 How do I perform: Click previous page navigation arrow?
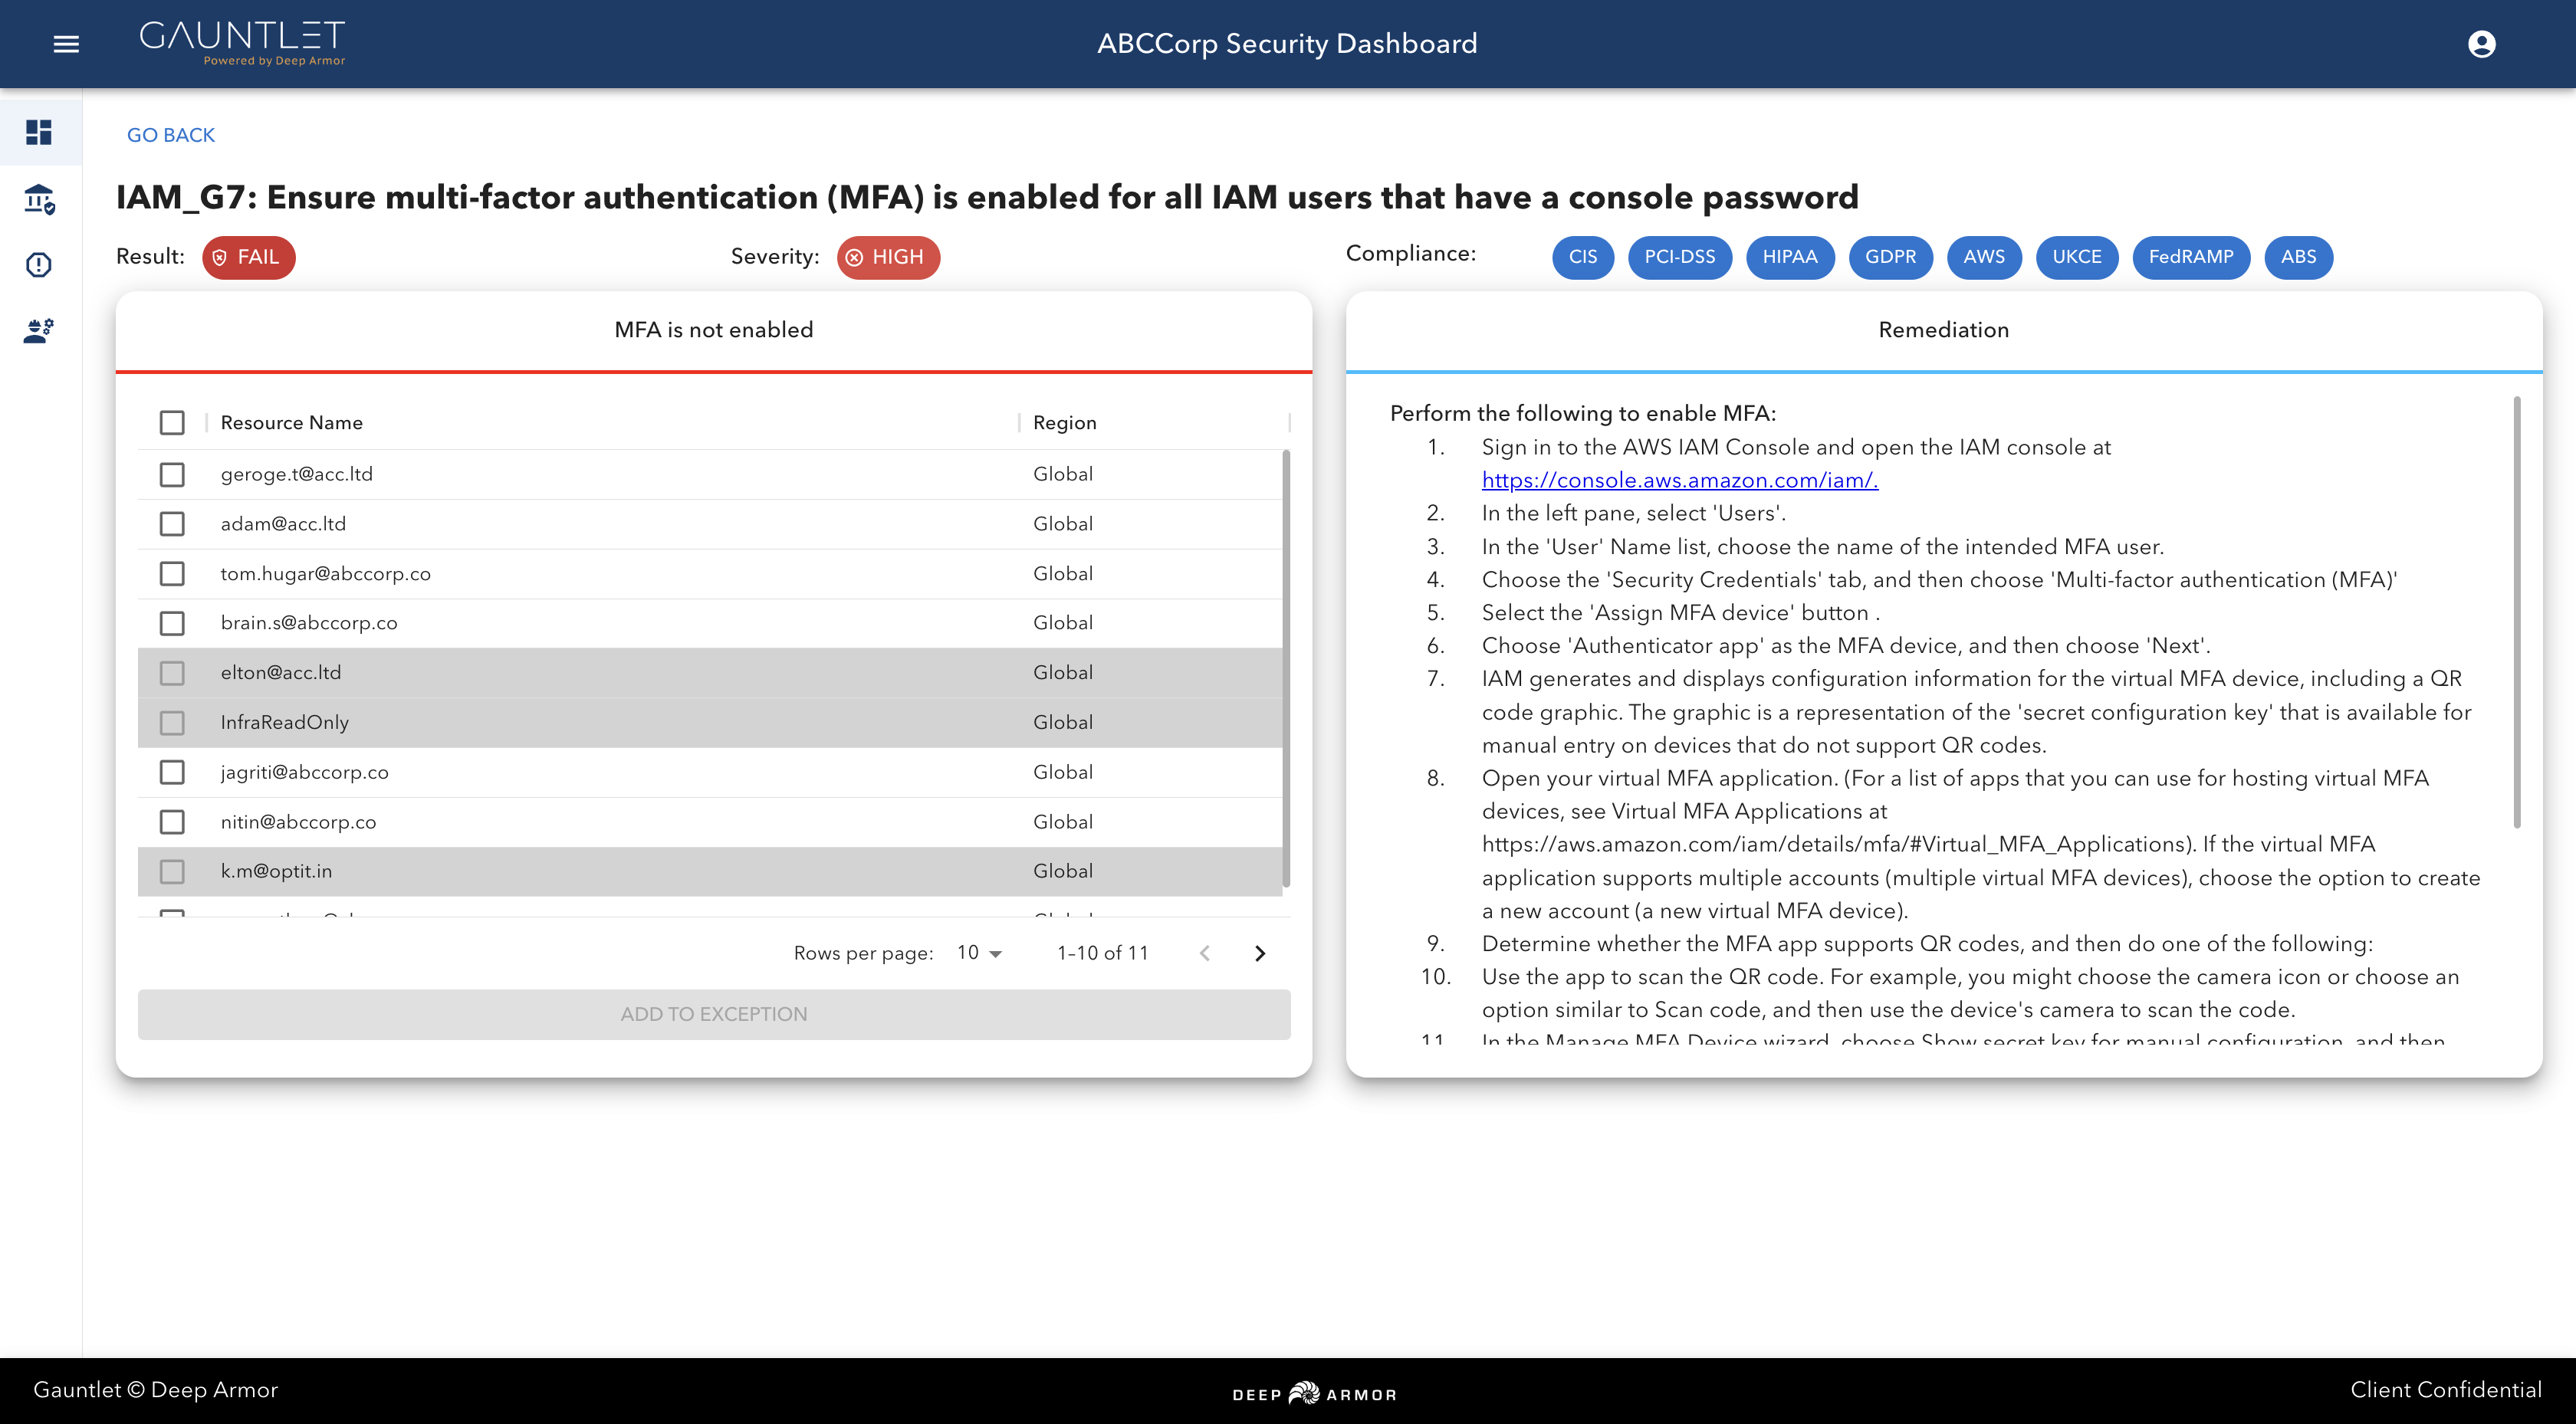pyautogui.click(x=1204, y=952)
